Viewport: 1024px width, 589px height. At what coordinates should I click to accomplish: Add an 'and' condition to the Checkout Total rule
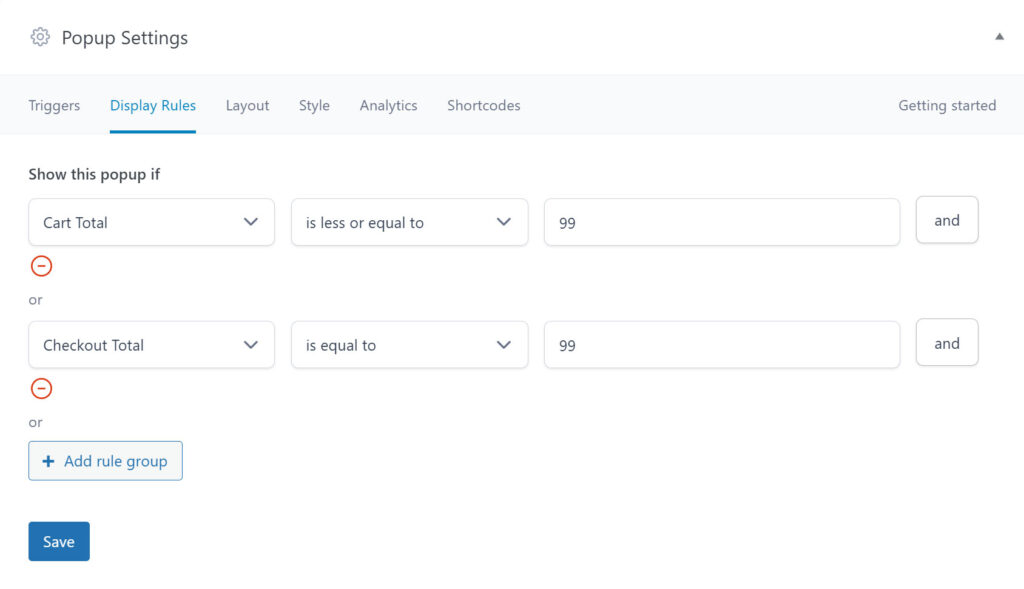(x=946, y=343)
